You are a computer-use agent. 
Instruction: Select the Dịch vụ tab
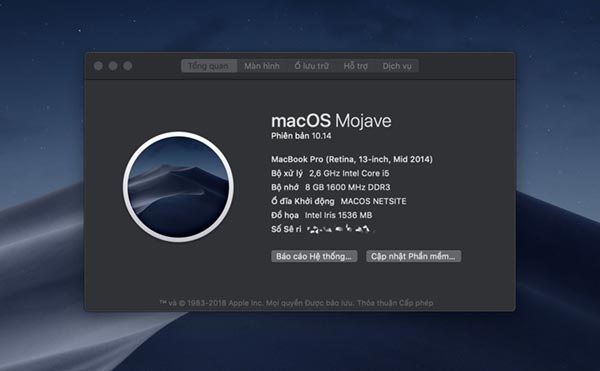point(397,66)
